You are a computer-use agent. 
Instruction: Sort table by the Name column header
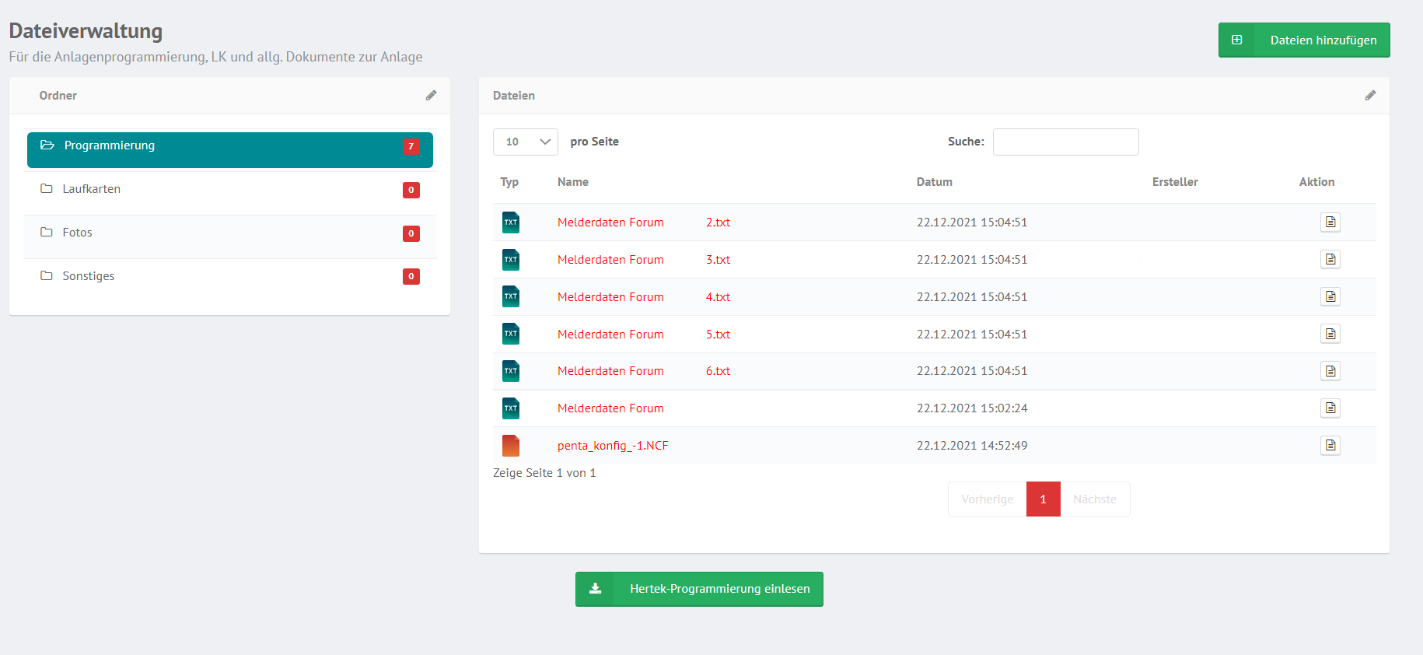point(573,182)
